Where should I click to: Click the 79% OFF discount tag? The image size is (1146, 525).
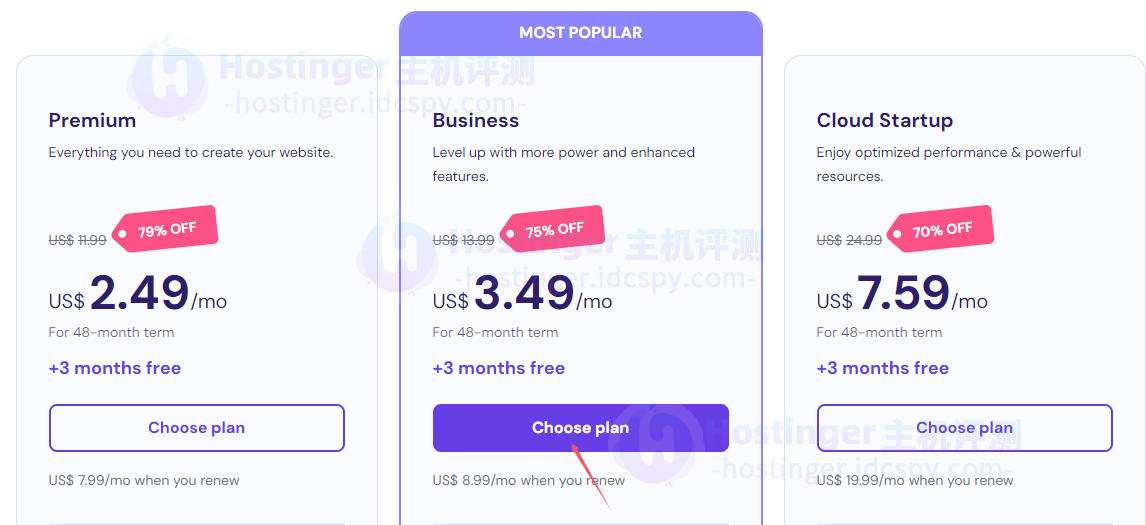[165, 230]
